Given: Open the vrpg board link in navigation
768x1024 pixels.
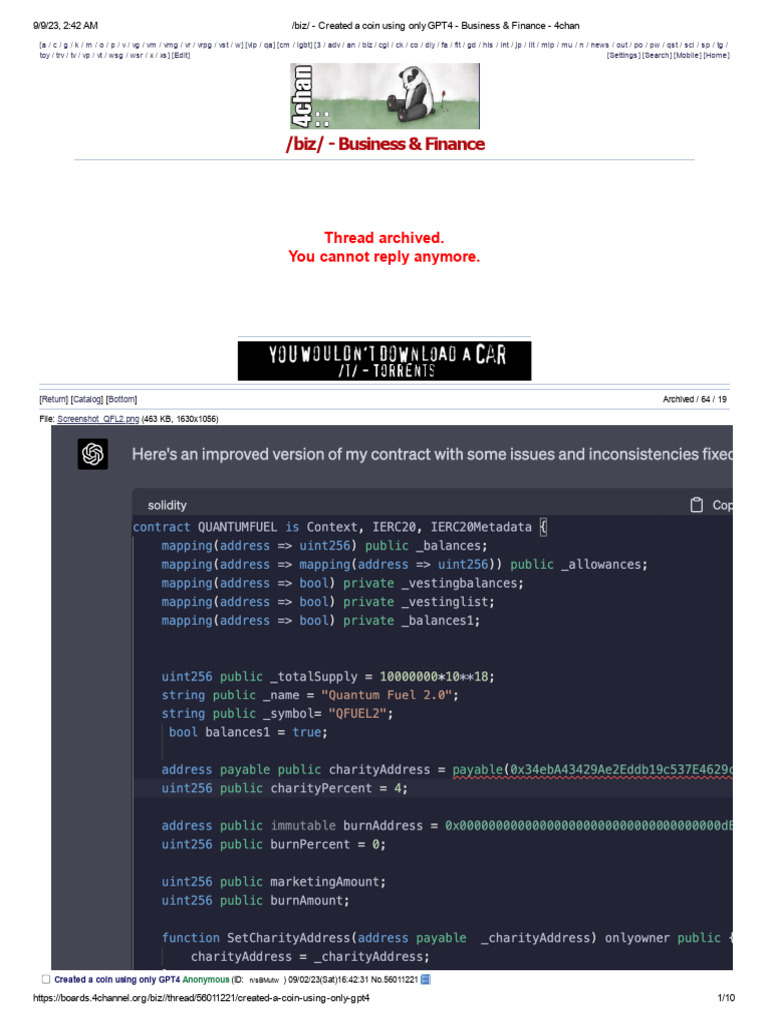Looking at the screenshot, I should point(205,45).
